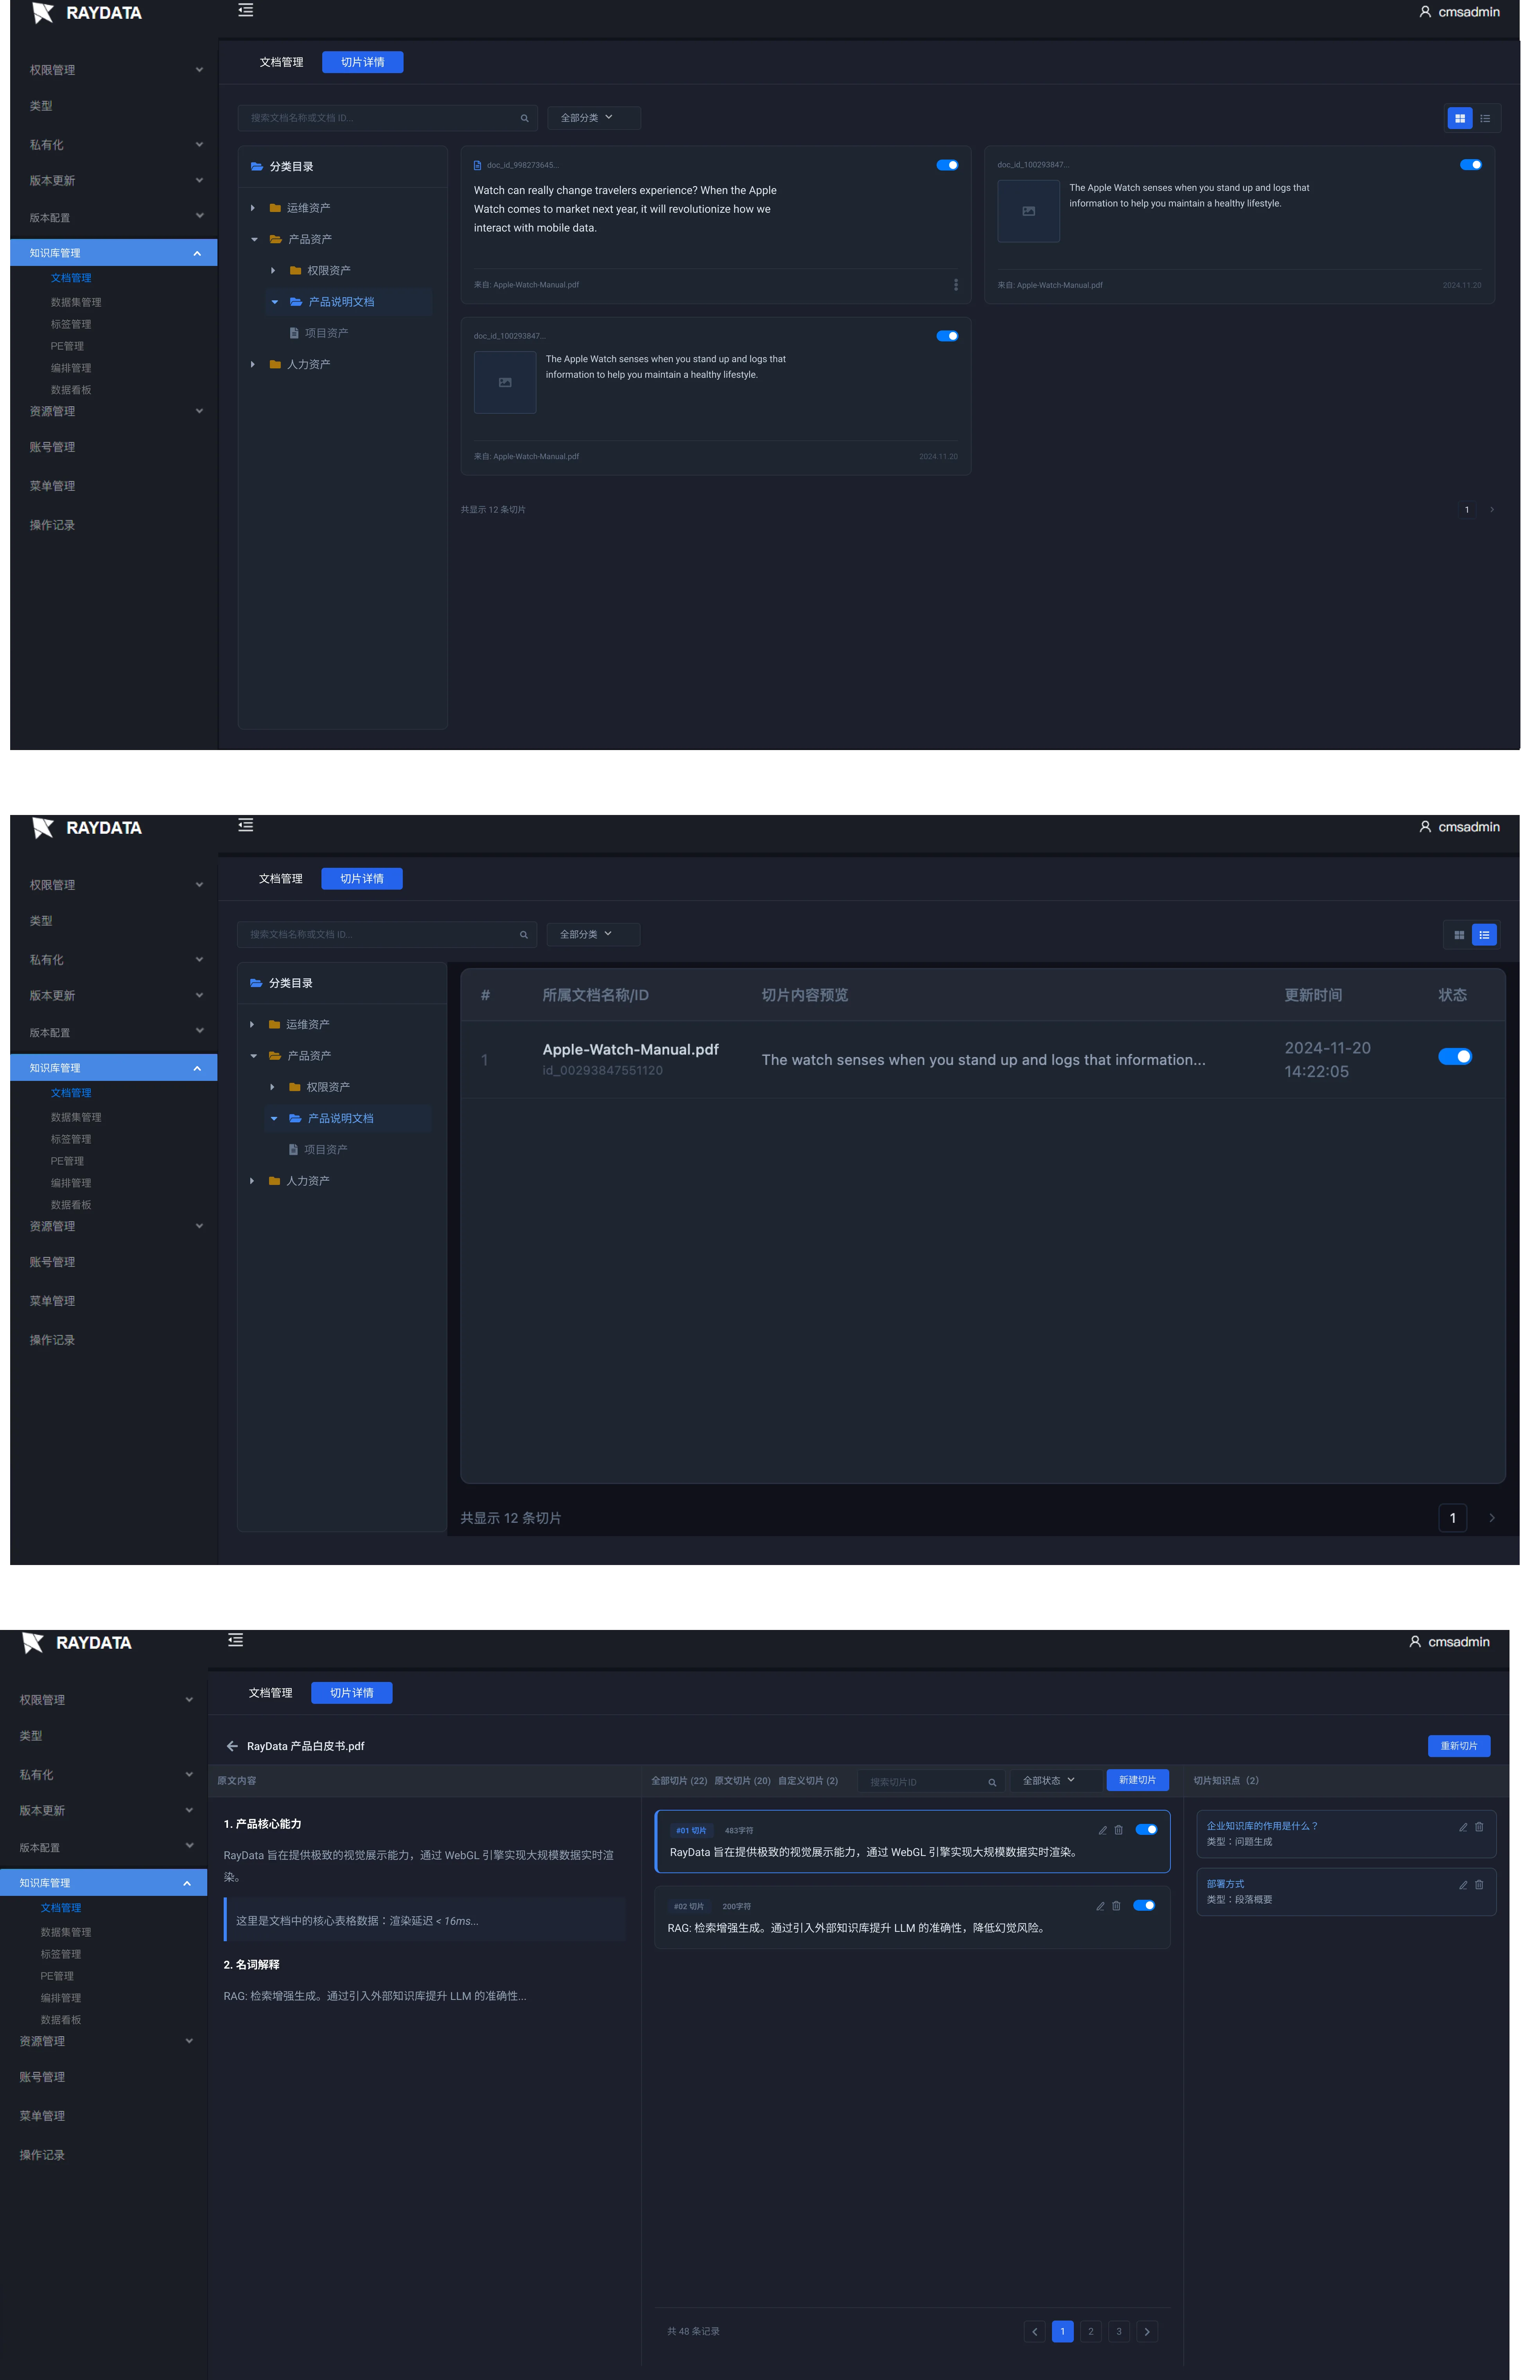1540x2380 pixels.
Task: Collapse the 产品说明文档 folder in the table-view screen
Action: 274,1118
